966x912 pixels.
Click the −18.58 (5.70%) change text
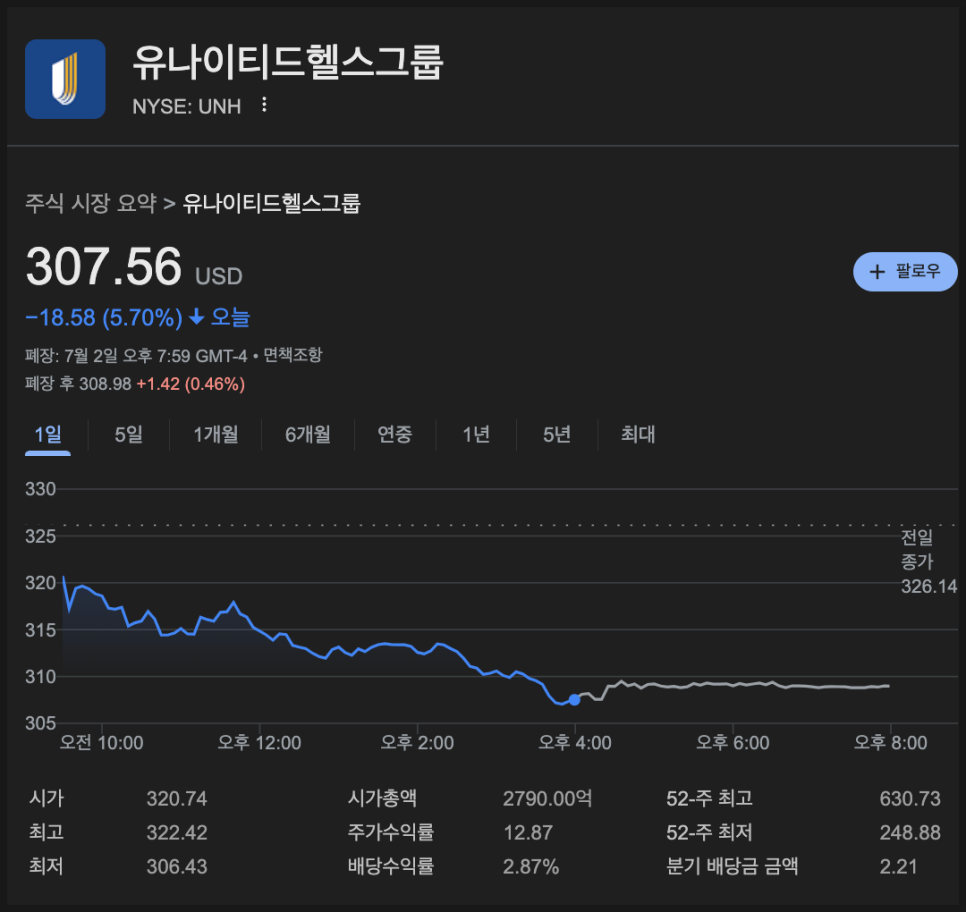point(104,318)
